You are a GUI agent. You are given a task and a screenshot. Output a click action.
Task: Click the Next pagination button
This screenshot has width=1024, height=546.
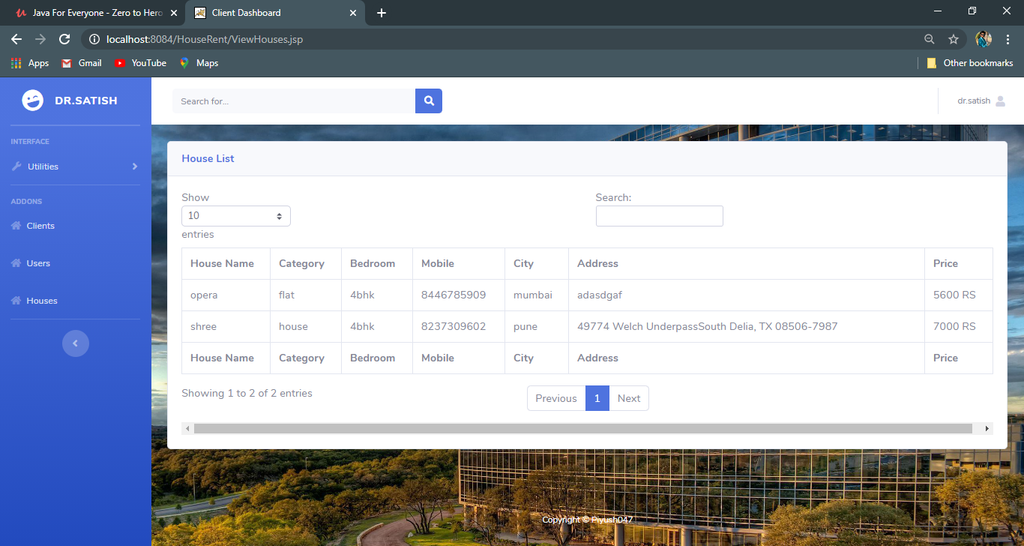tap(629, 398)
